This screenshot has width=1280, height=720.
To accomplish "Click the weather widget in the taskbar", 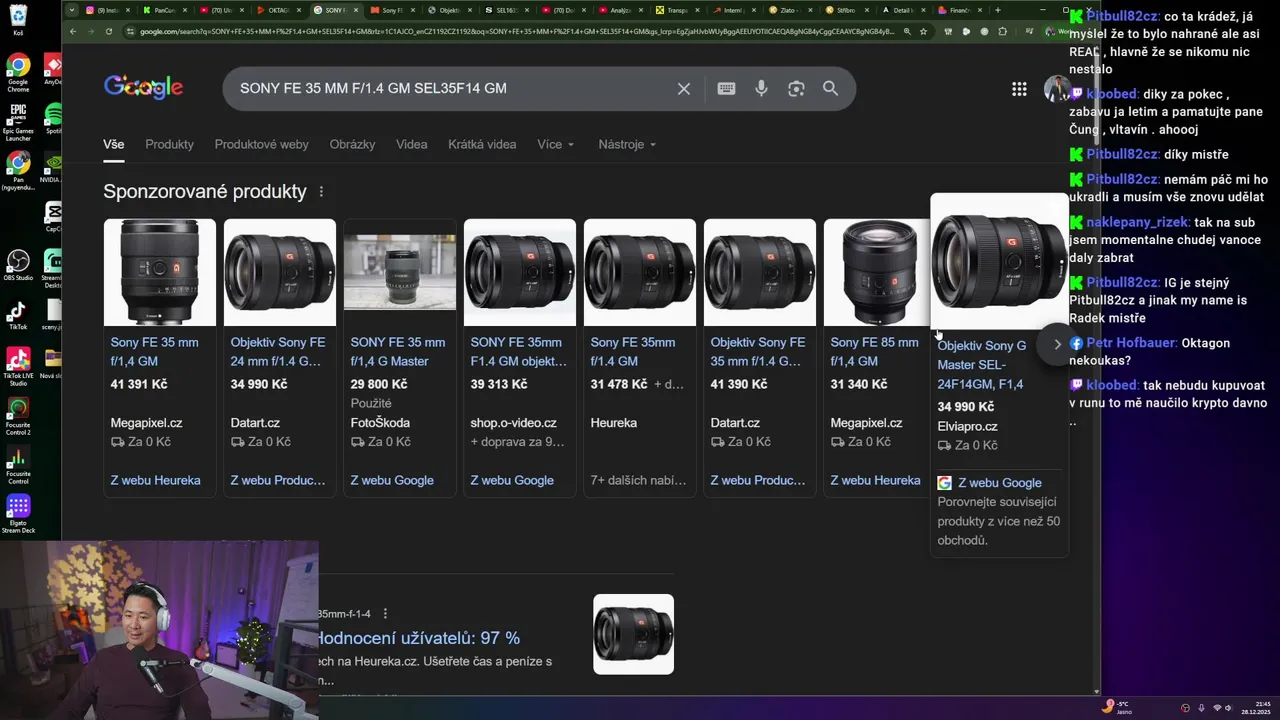I will pyautogui.click(x=1117, y=706).
